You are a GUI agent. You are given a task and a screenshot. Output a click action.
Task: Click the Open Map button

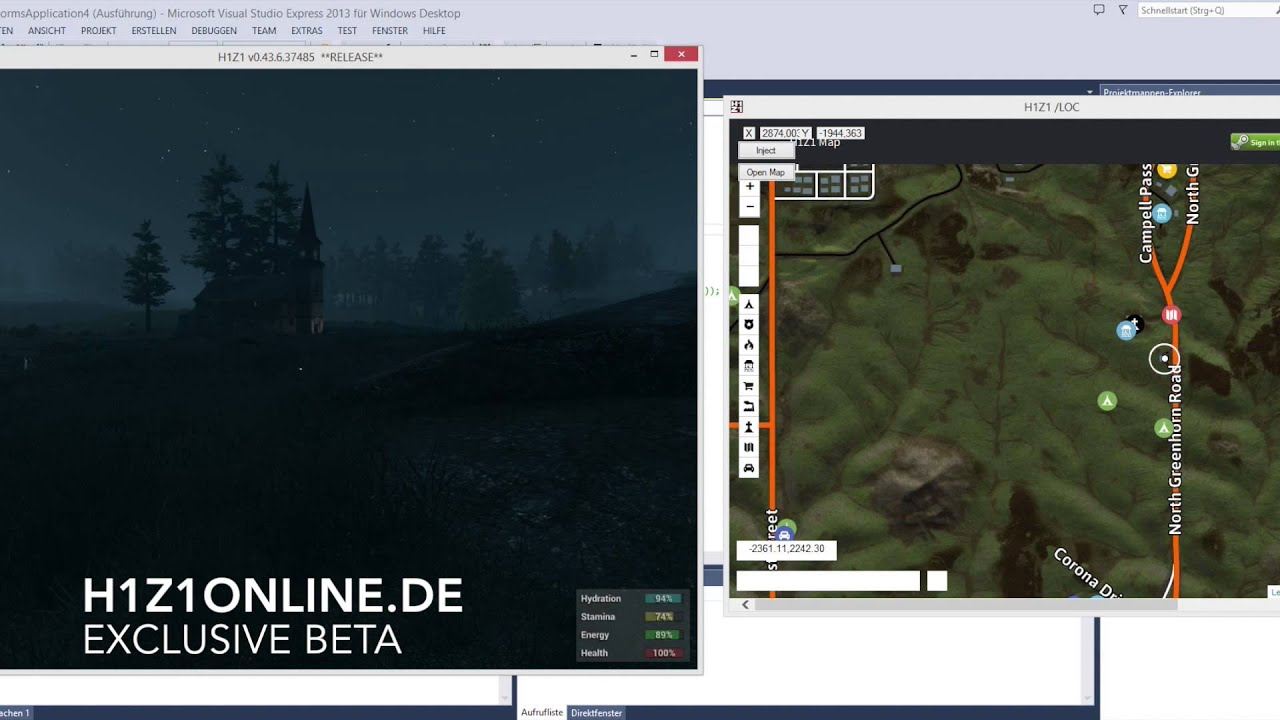click(x=765, y=173)
